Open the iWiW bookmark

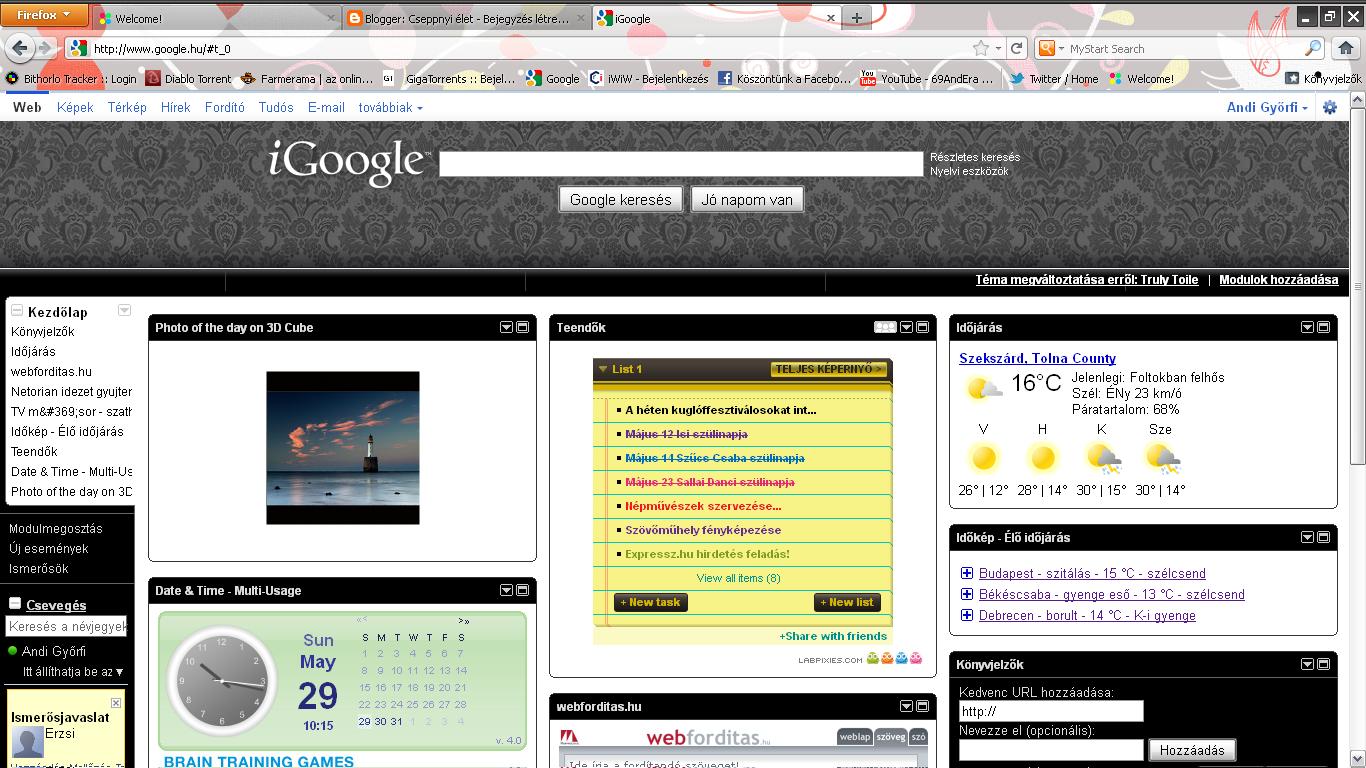tap(649, 78)
